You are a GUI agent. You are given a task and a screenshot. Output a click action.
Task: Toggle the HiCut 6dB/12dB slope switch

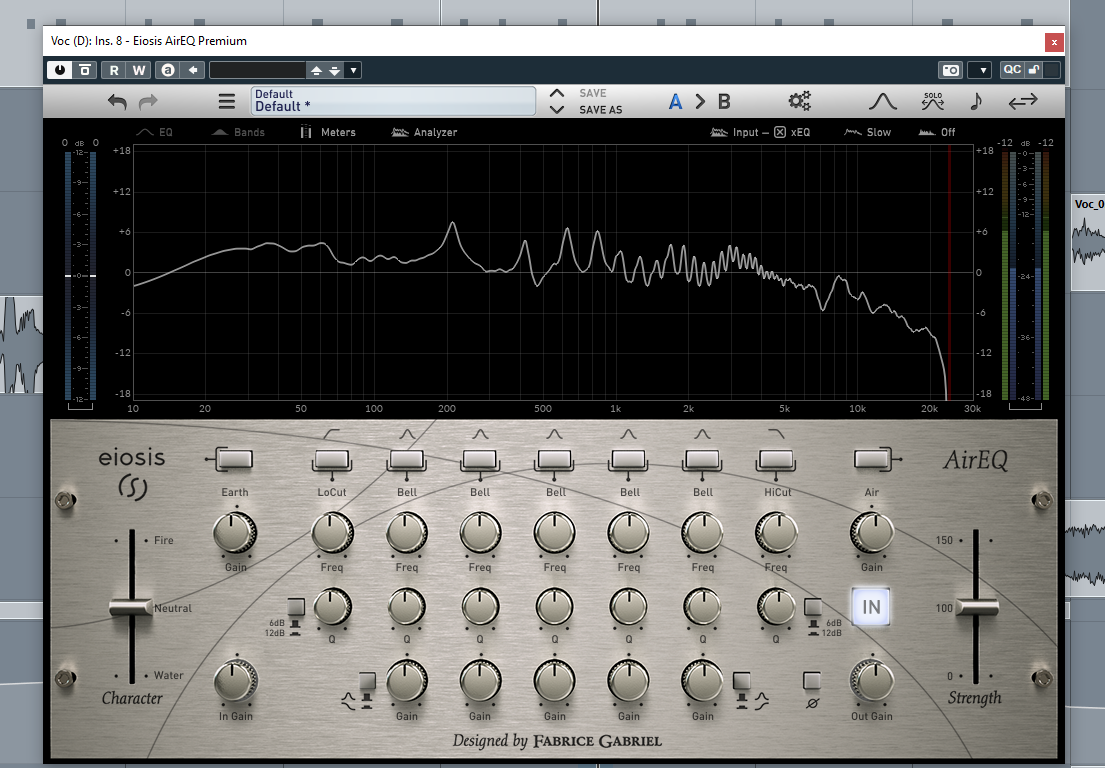coord(813,607)
